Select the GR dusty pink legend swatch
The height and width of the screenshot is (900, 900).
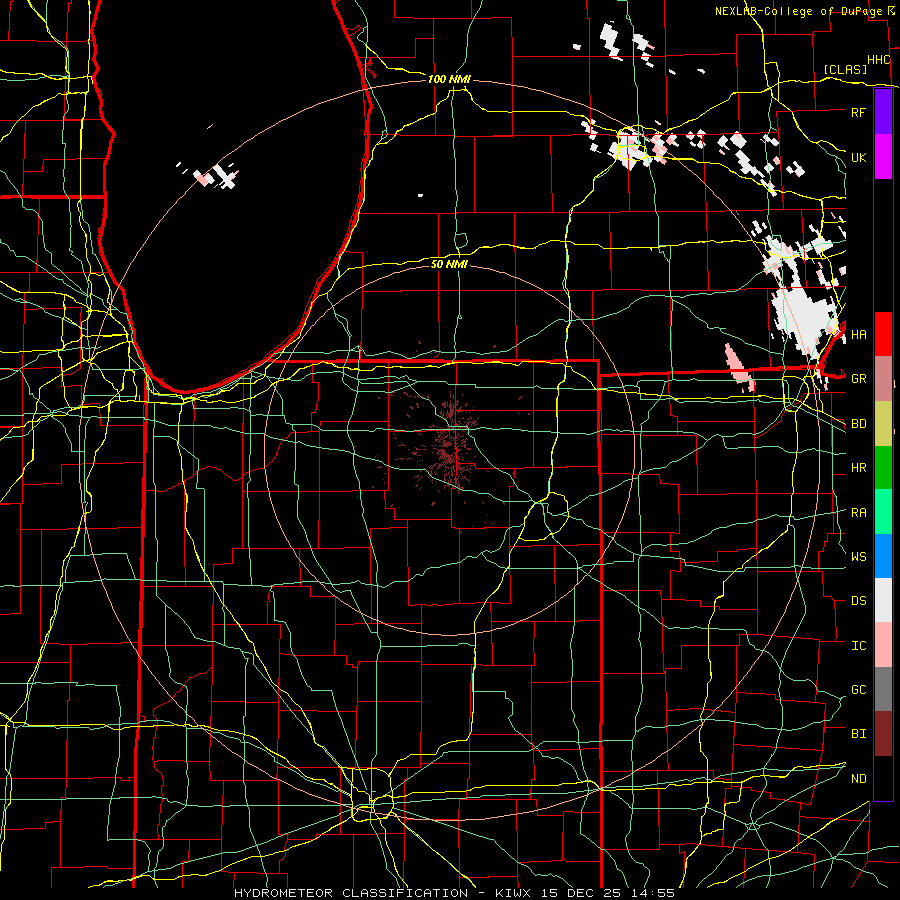click(883, 379)
